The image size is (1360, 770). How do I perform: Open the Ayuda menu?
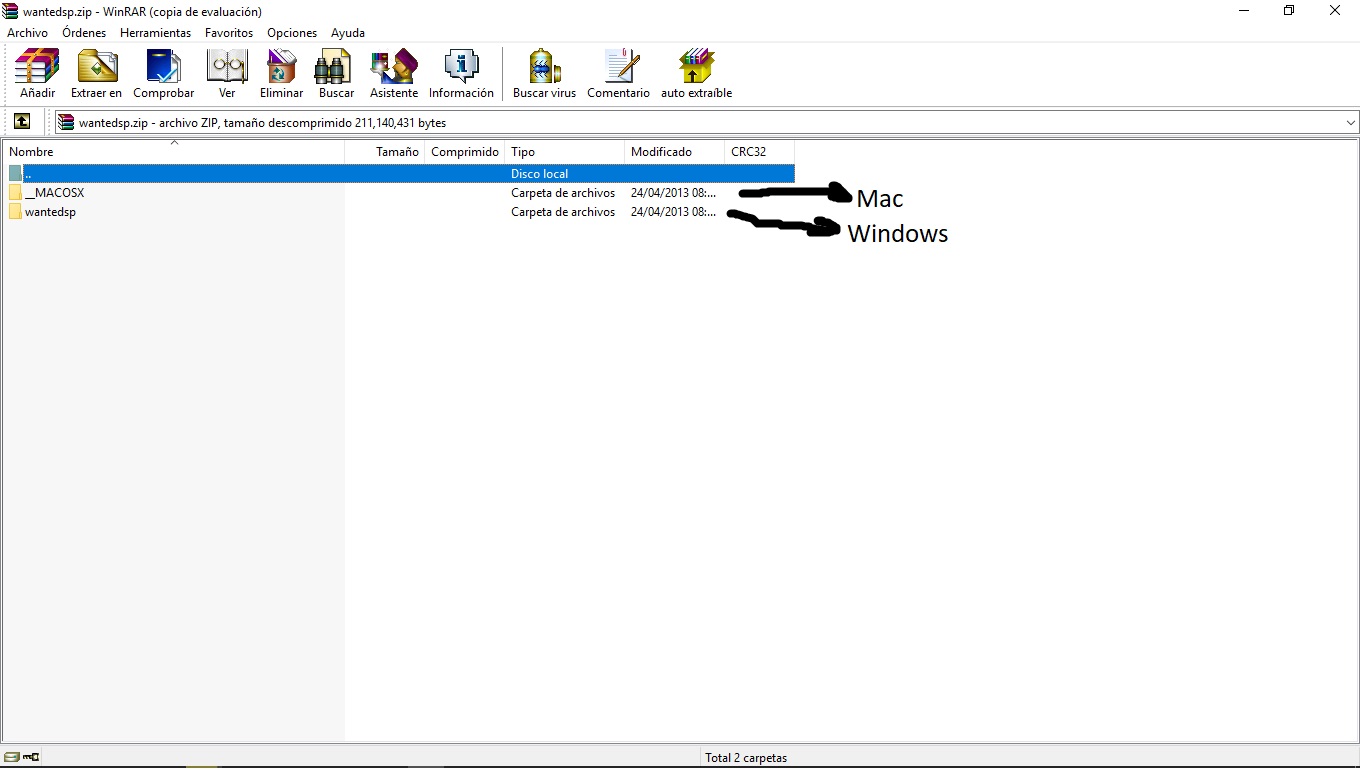[348, 33]
